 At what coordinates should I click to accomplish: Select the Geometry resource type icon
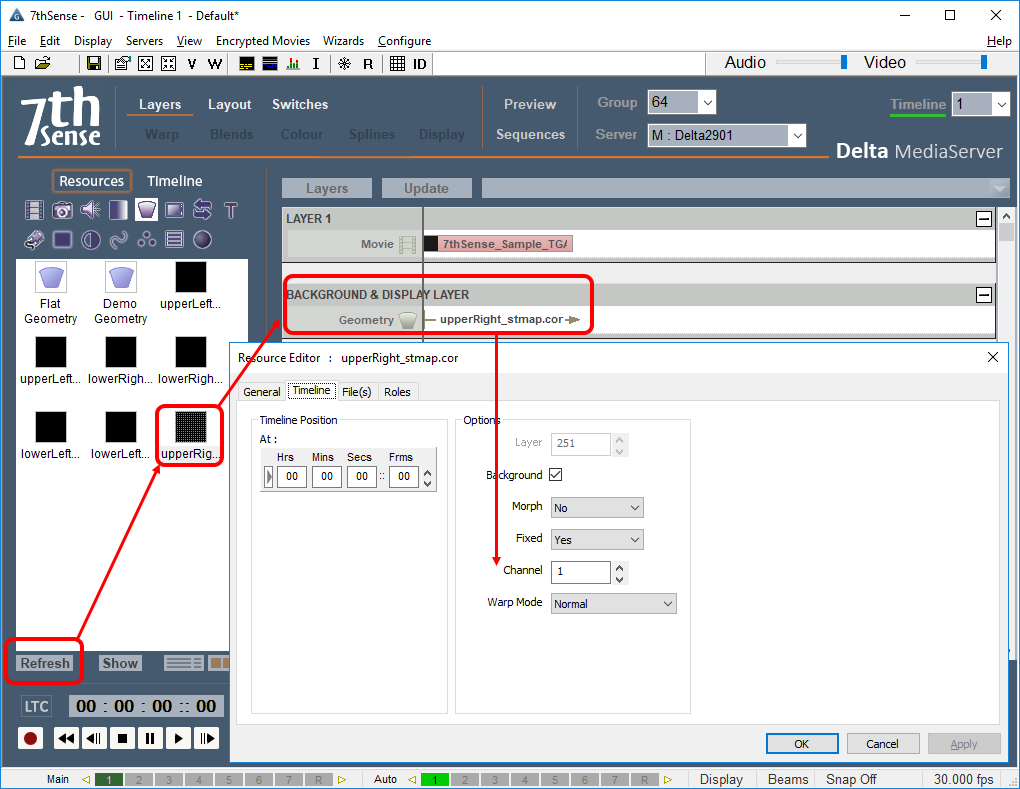coord(146,210)
